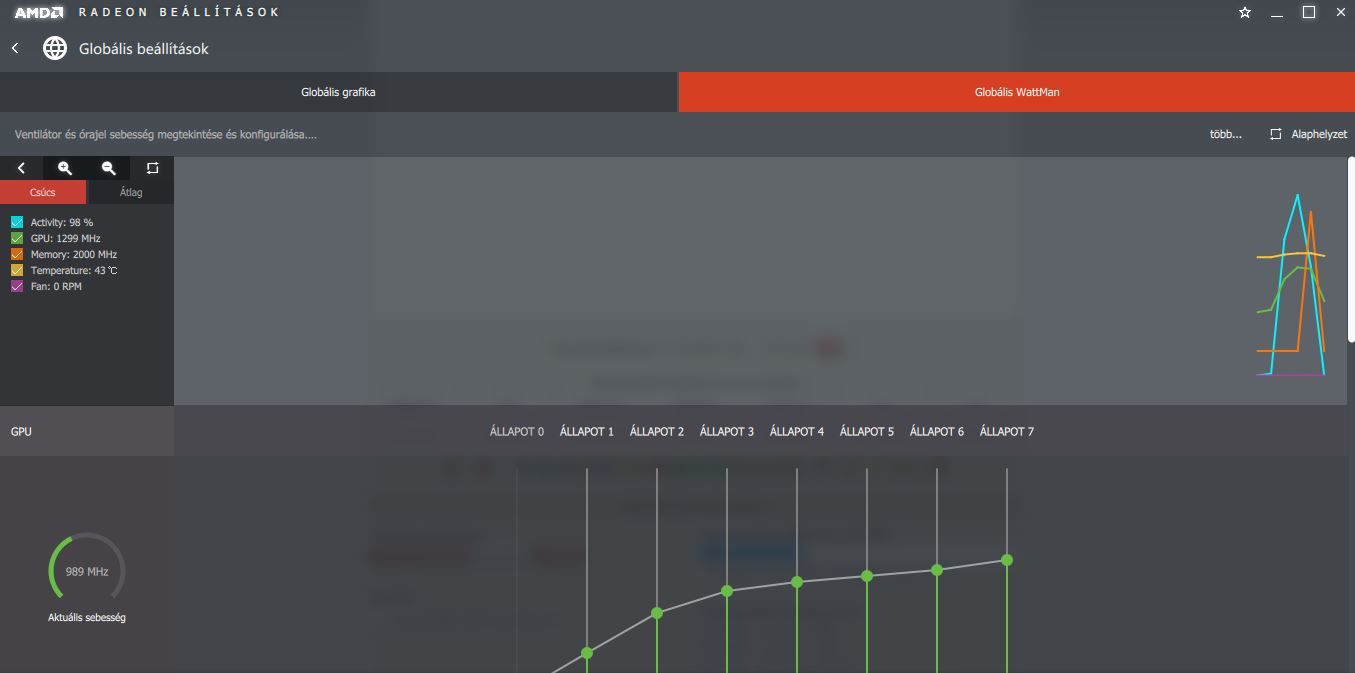Click Alaphelyzet reset button
Viewport: 1355px width, 673px height.
click(x=1309, y=134)
